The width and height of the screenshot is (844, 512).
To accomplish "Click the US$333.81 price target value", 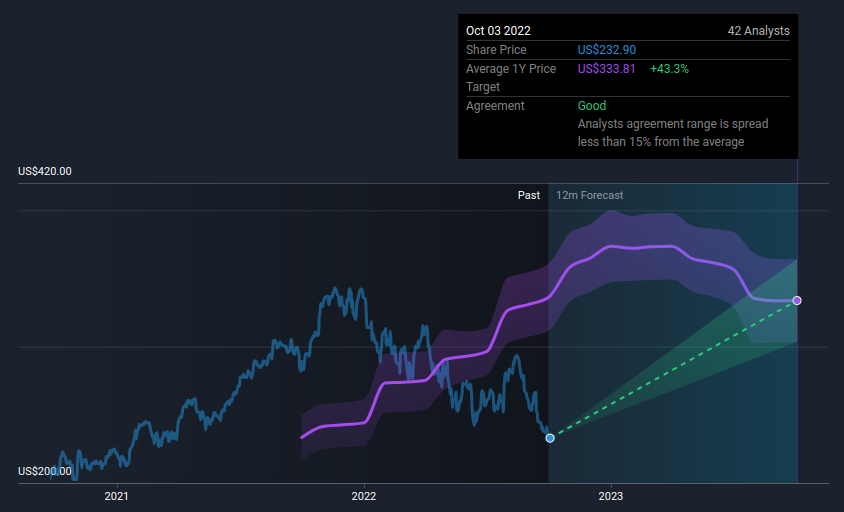I will 607,69.
